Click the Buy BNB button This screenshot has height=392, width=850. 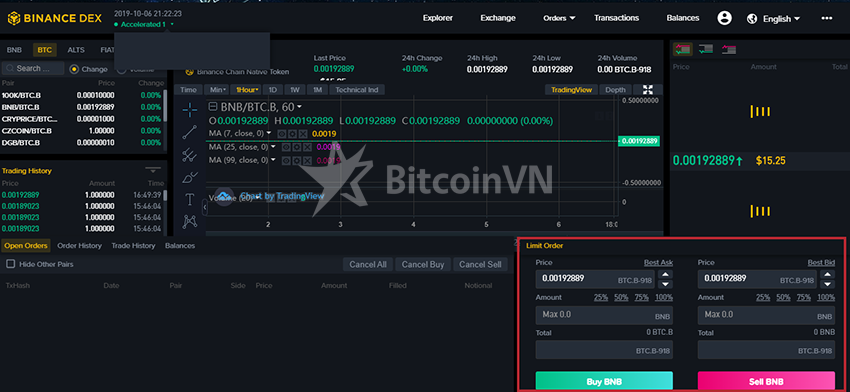click(604, 381)
